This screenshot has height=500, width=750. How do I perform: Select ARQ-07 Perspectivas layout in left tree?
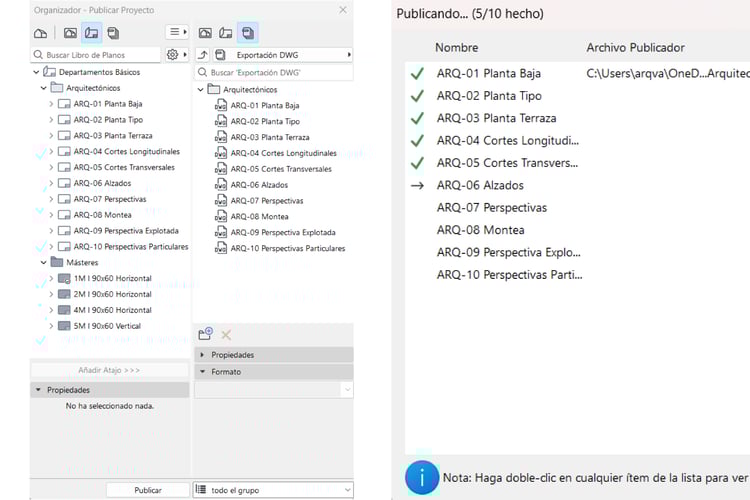click(110, 199)
